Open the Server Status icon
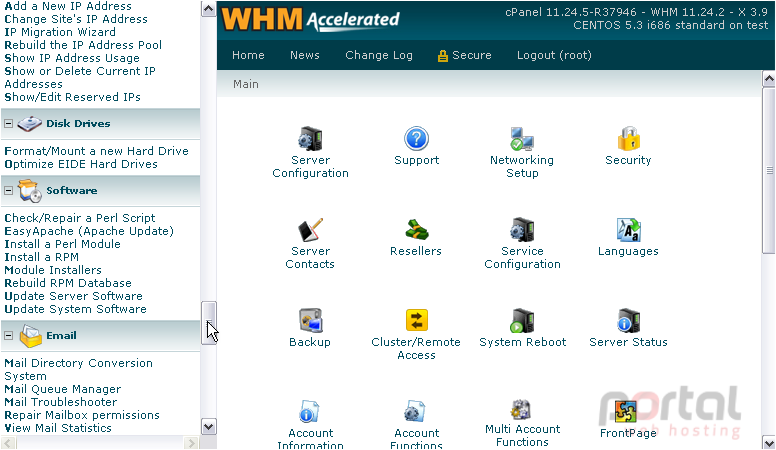The image size is (776, 450). click(629, 321)
